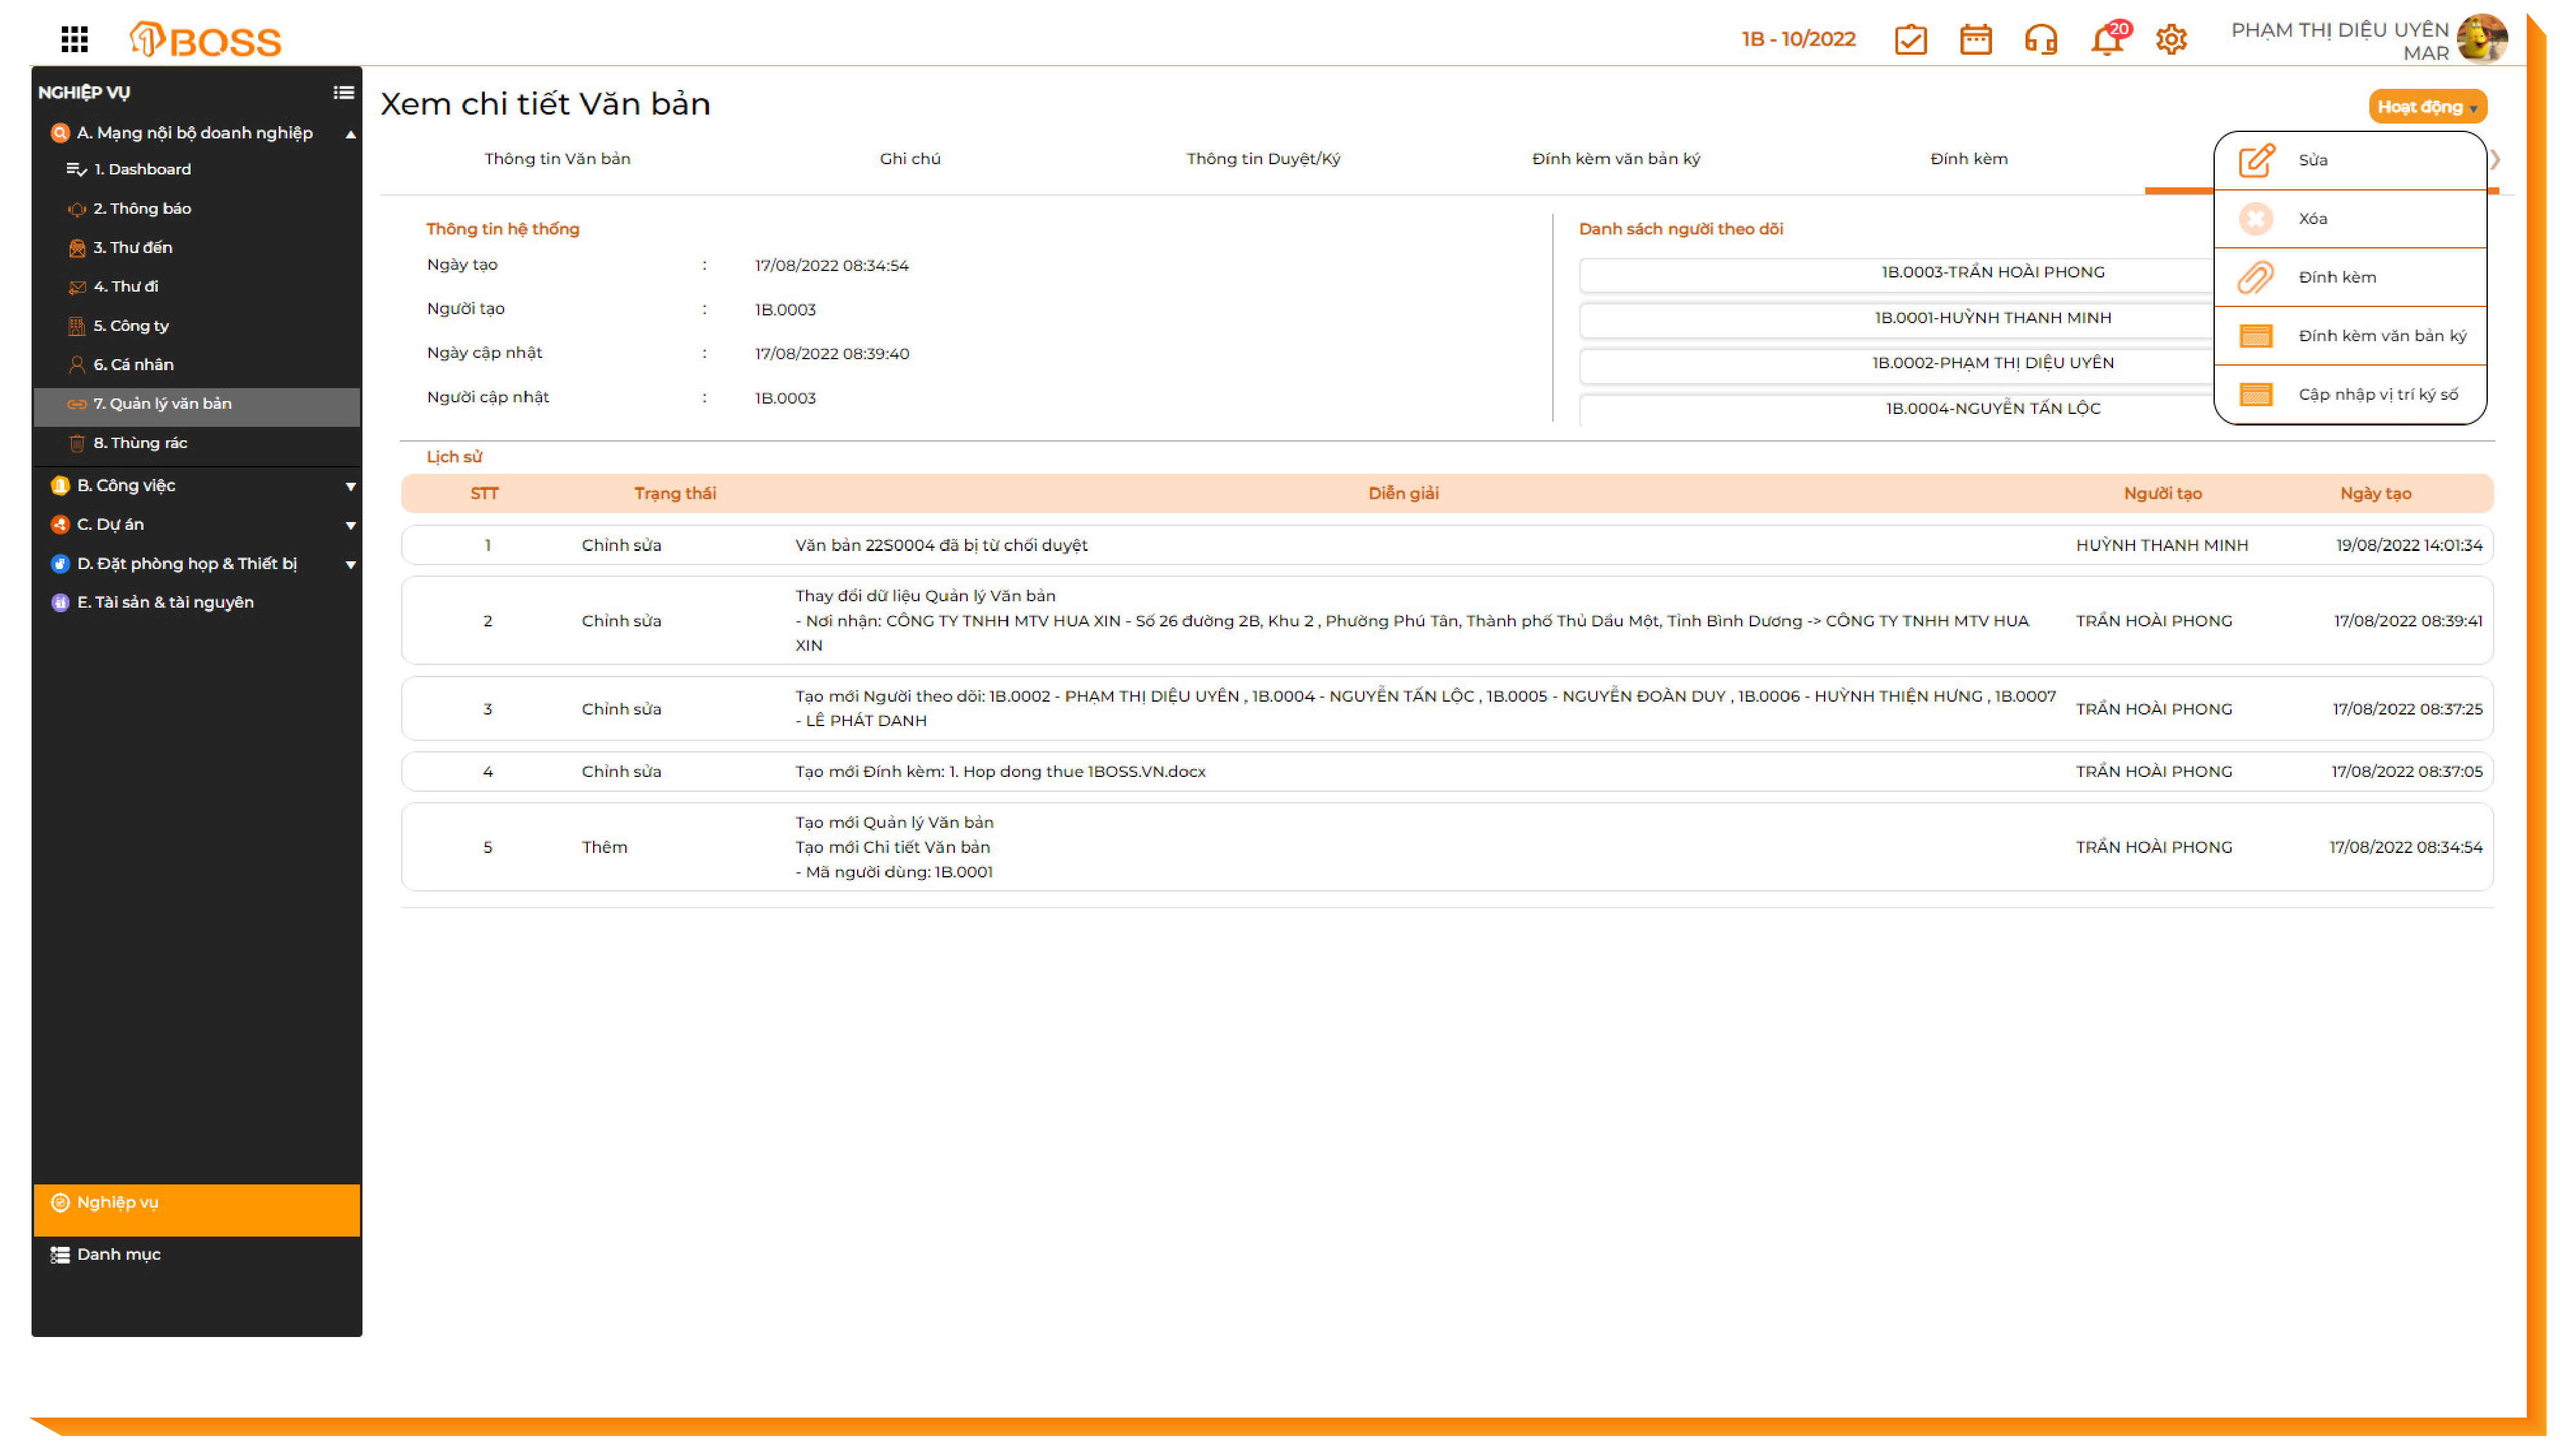
Task: Click the Sửa edit pencil icon
Action: [2256, 160]
